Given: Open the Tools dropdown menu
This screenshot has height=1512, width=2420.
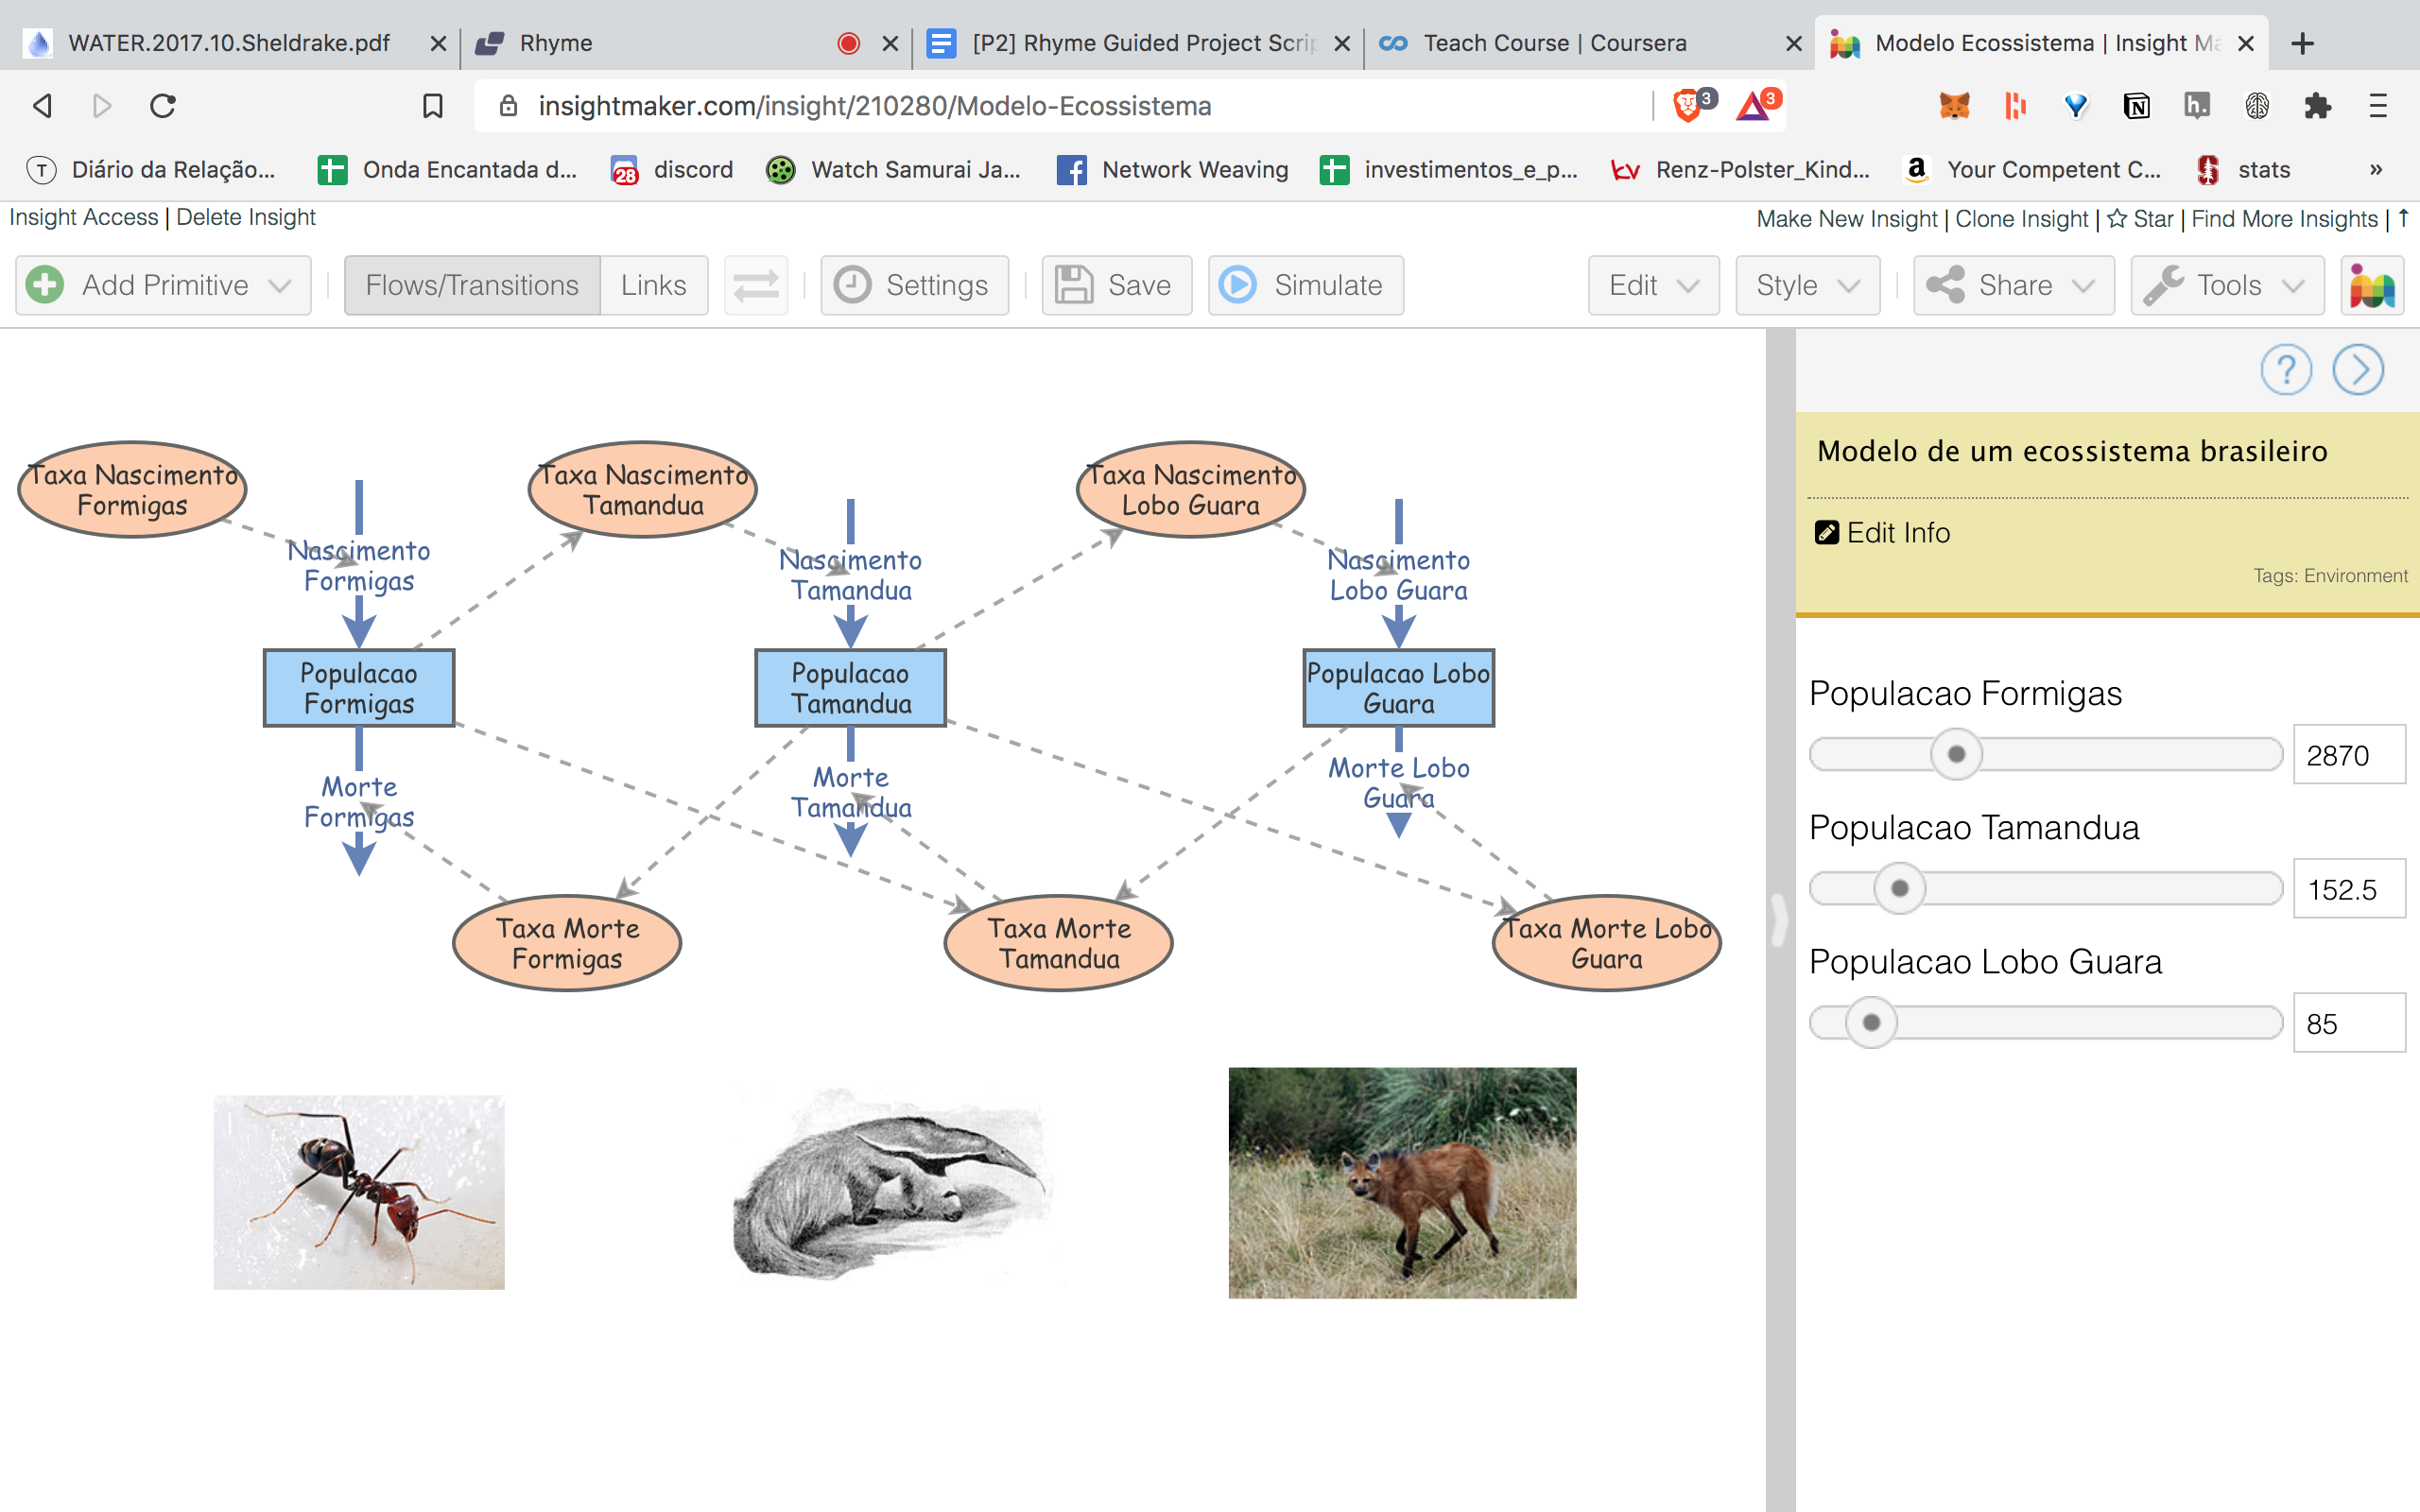Looking at the screenshot, I should (2226, 285).
